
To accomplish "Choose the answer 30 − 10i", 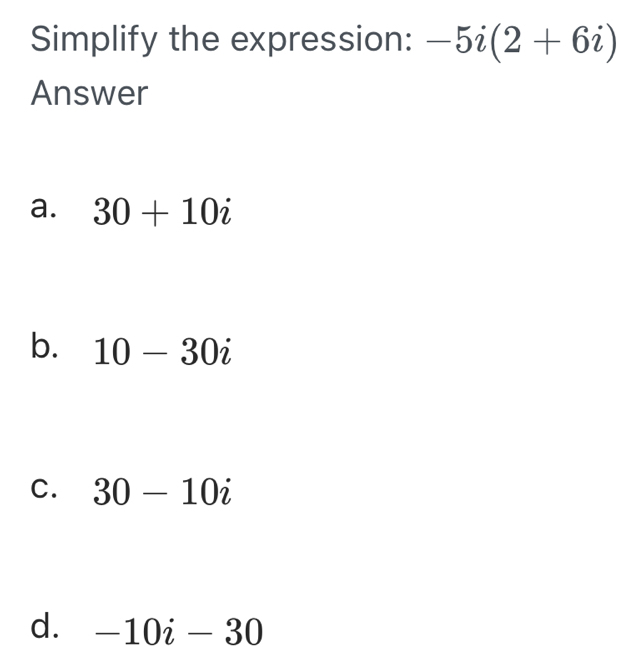I will tap(163, 492).
